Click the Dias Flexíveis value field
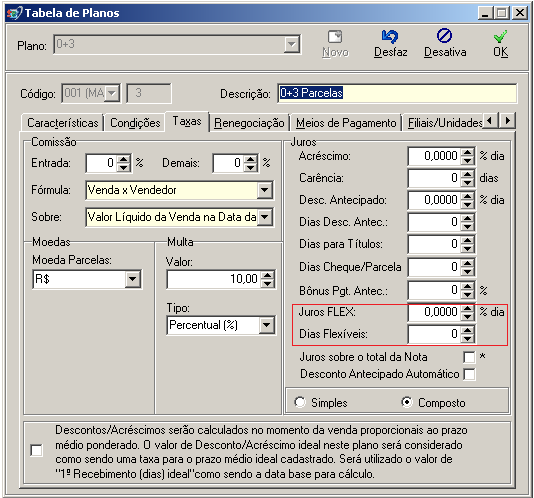The width and height of the screenshot is (534, 498). click(x=435, y=334)
